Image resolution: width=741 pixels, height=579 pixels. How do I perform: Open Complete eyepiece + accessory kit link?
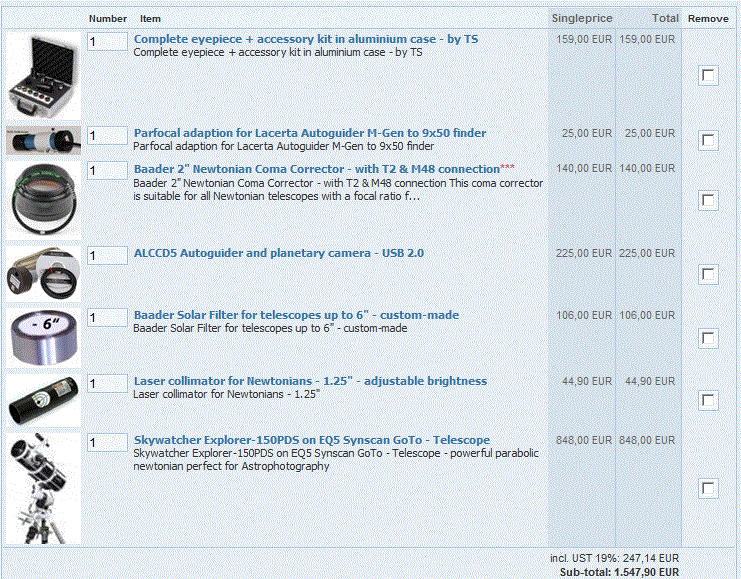pyautogui.click(x=306, y=39)
